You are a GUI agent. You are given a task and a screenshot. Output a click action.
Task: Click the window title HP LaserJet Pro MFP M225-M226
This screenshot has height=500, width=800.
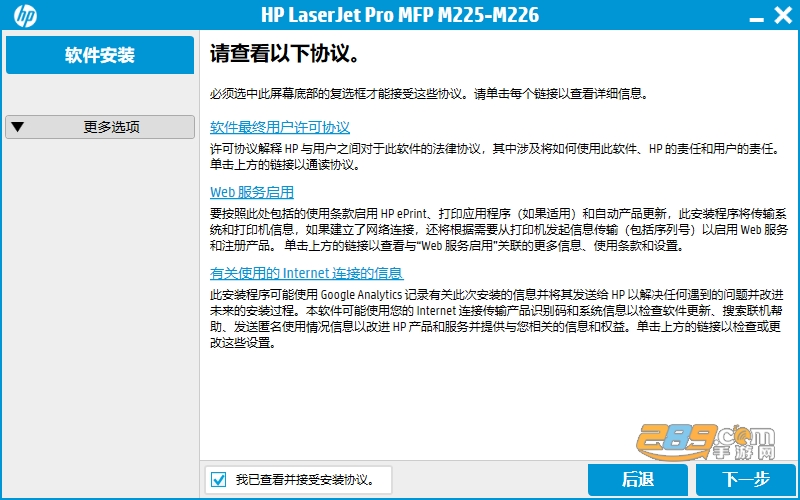pyautogui.click(x=400, y=15)
